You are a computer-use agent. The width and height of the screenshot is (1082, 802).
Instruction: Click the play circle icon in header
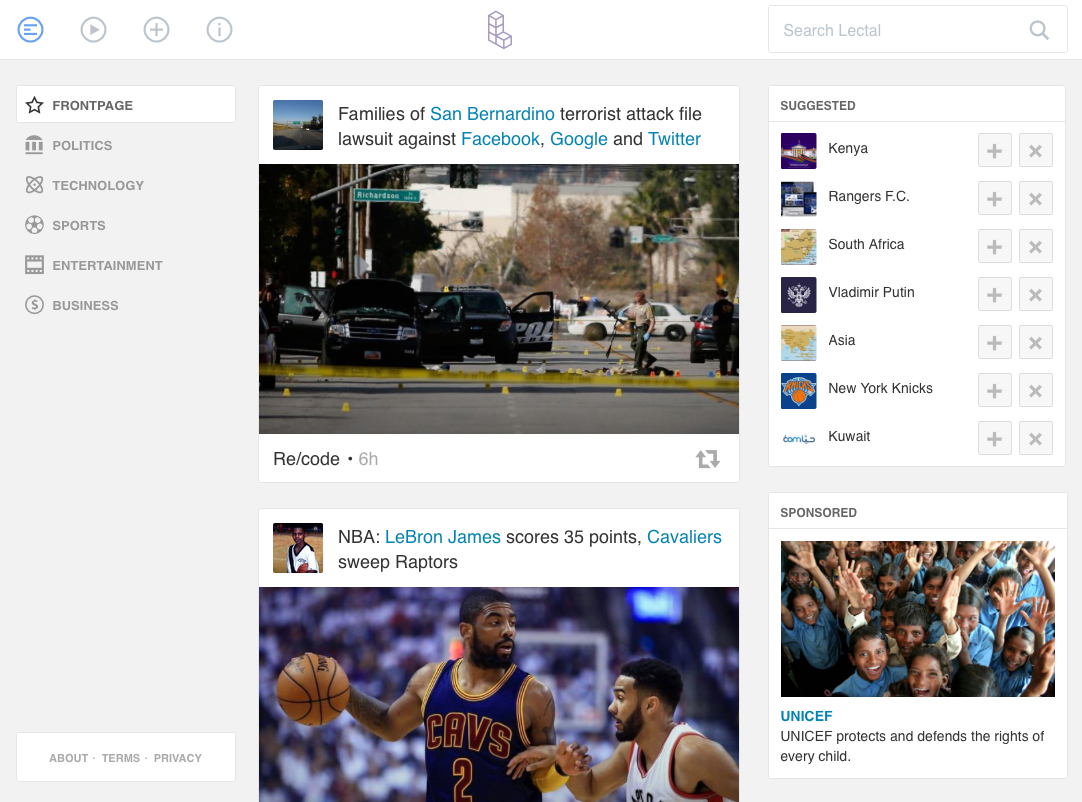click(93, 30)
